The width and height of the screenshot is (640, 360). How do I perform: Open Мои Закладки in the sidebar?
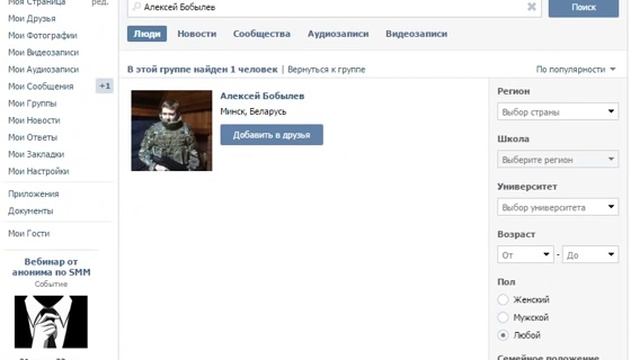click(36, 154)
